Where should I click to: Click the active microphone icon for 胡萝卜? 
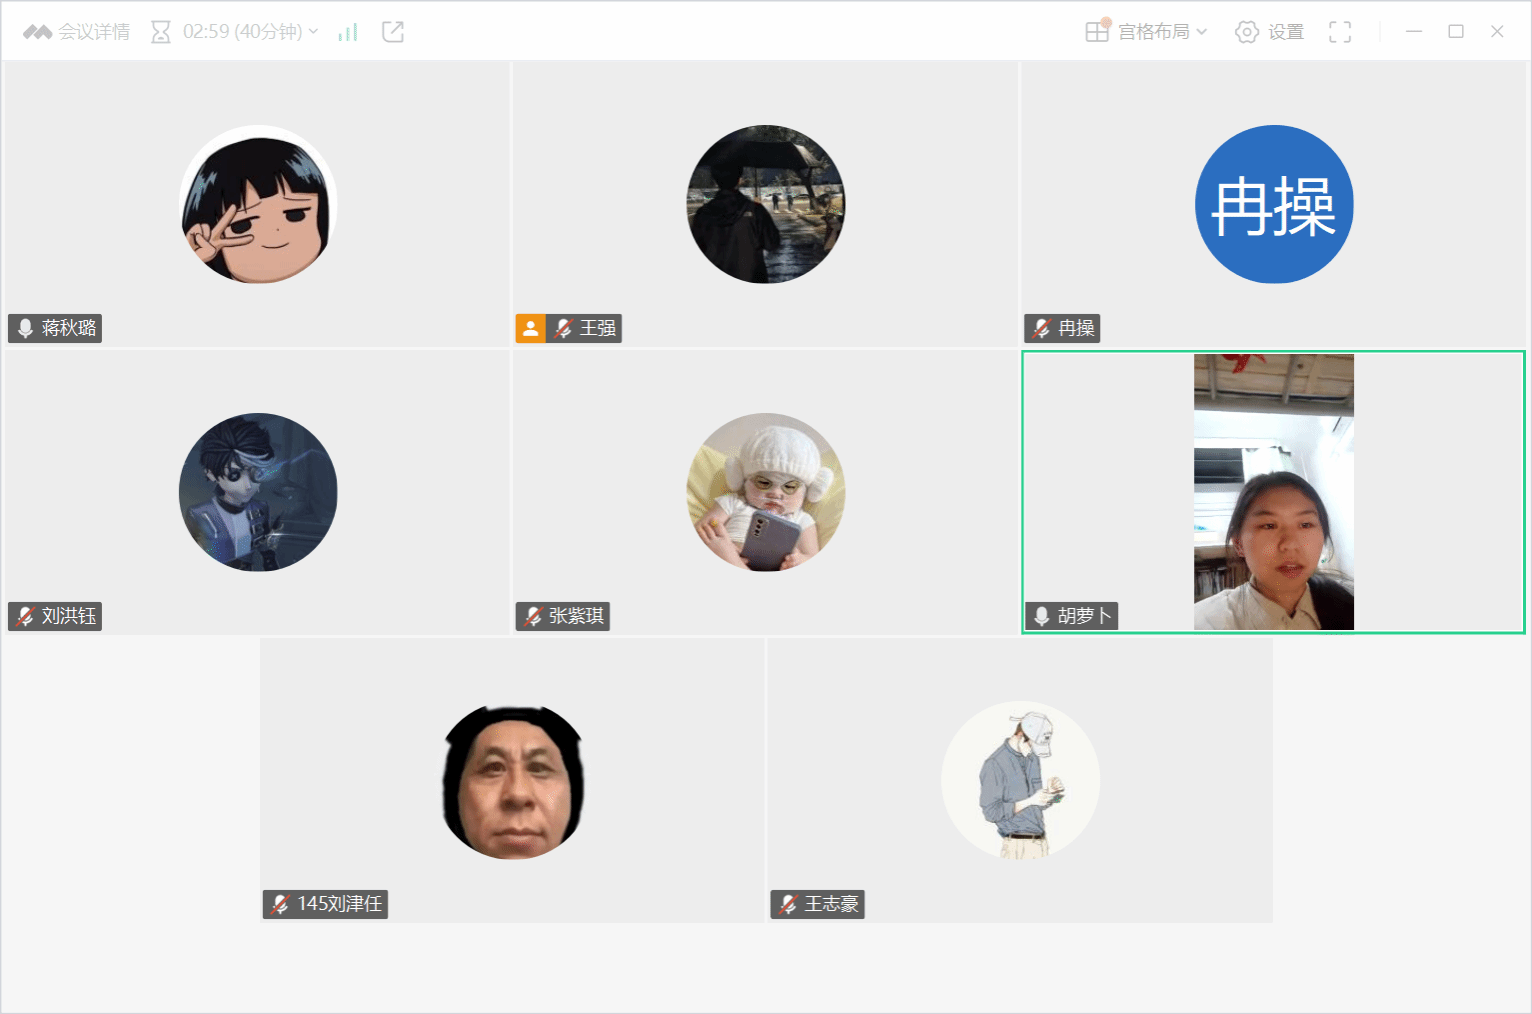click(1041, 616)
